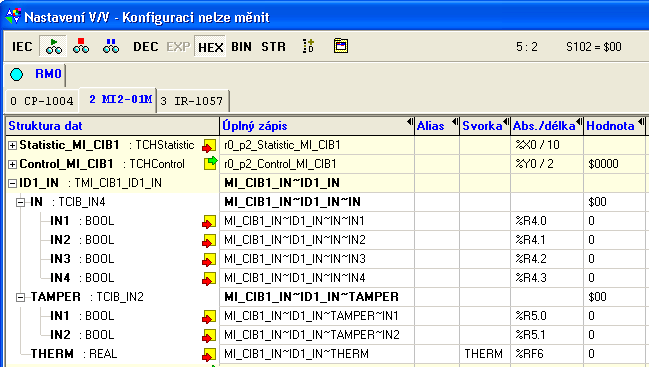Open the 3 IR-1057 tab

coord(192,101)
